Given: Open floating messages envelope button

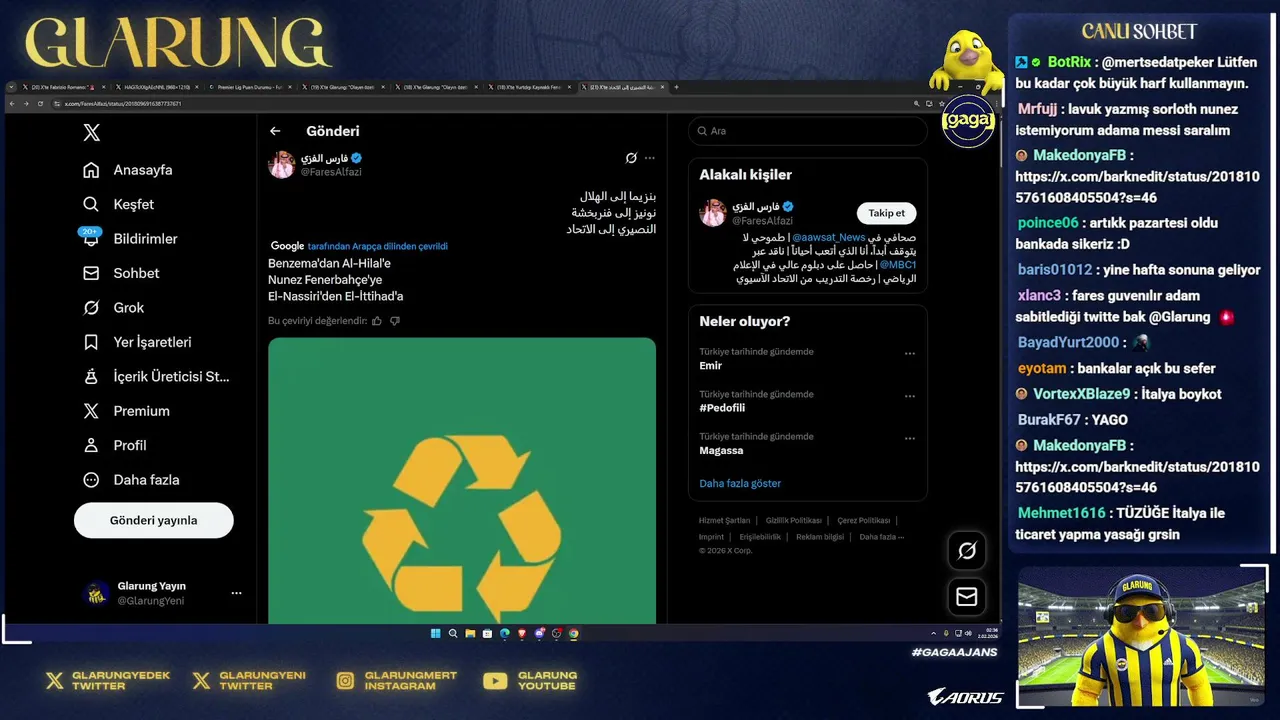Looking at the screenshot, I should 967,597.
